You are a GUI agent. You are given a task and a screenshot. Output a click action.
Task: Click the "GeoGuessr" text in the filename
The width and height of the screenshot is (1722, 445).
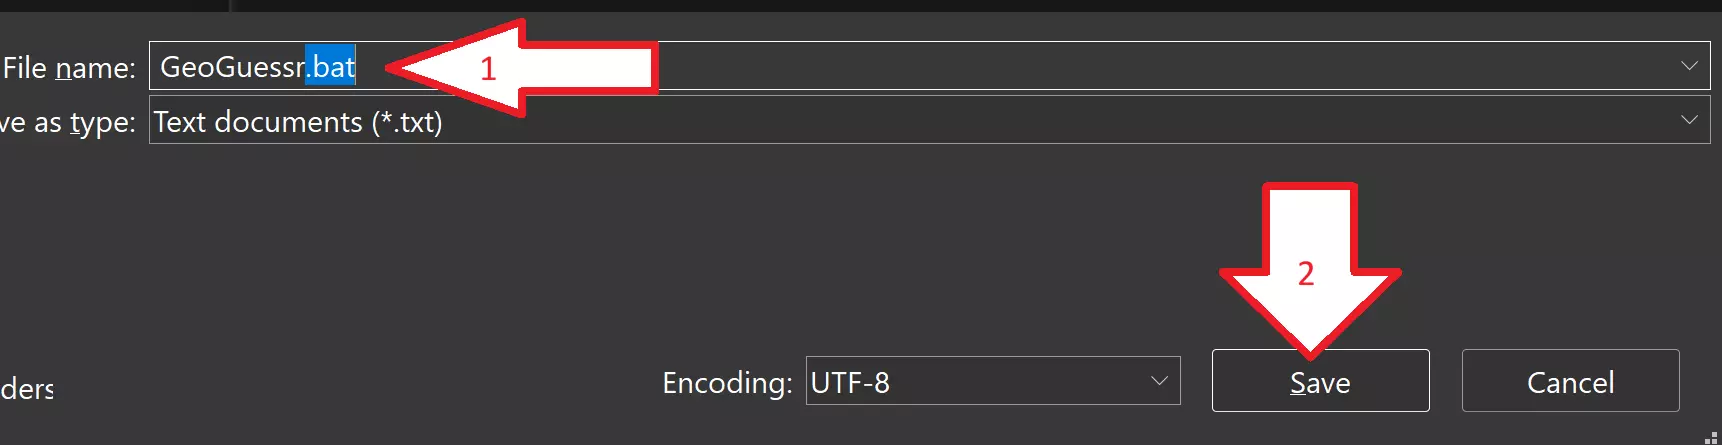click(231, 67)
